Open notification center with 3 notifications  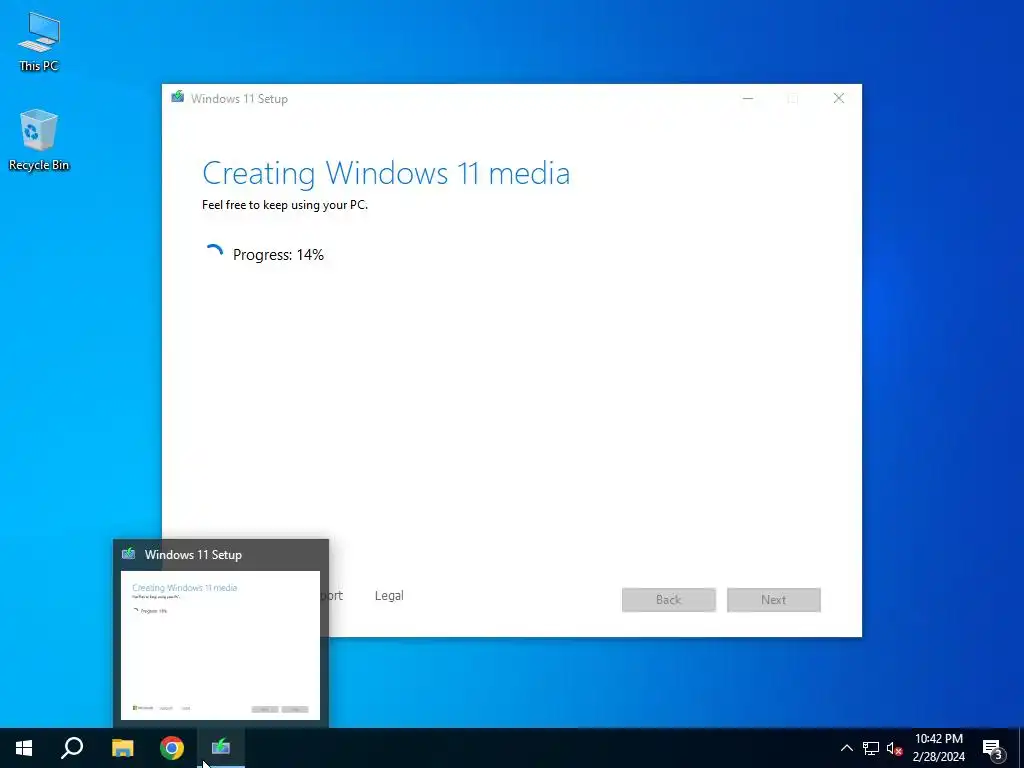coord(992,749)
